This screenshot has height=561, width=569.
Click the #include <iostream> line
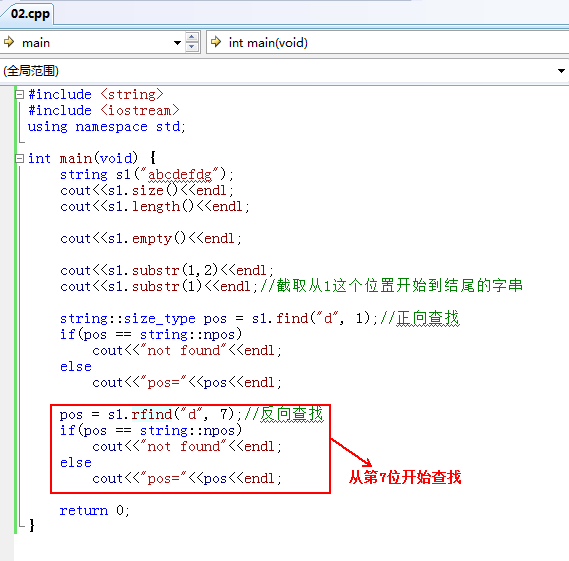tap(104, 111)
